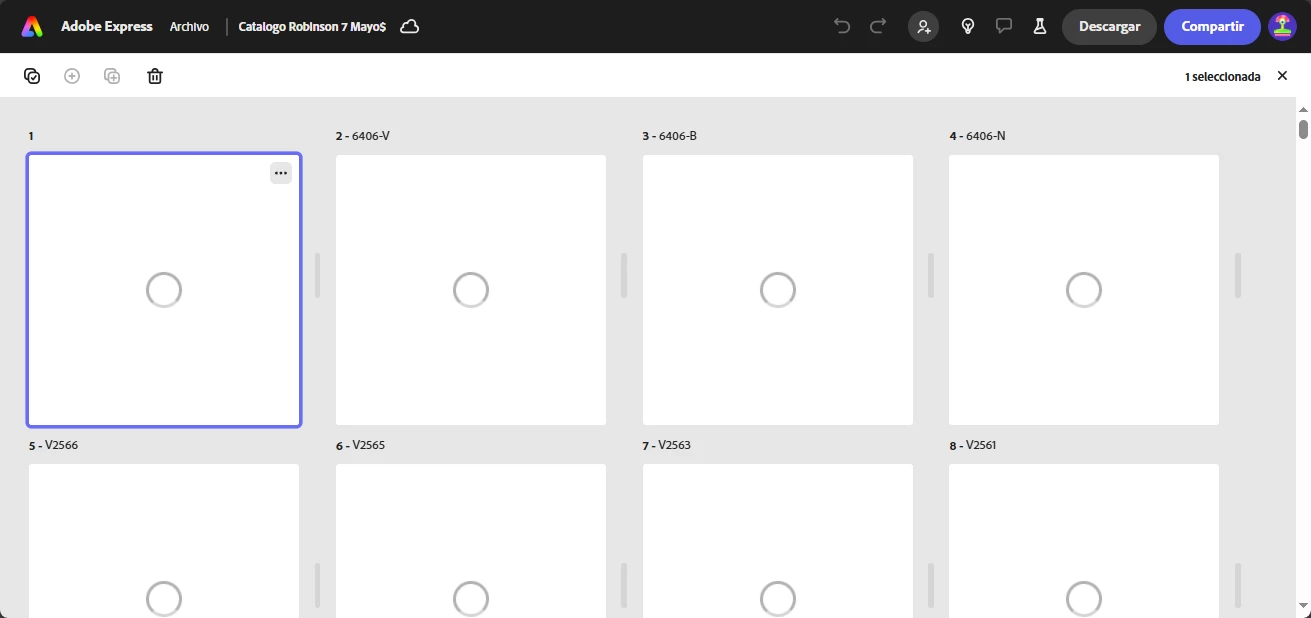The height and width of the screenshot is (618, 1311).
Task: Click the cloud sync status icon
Action: [409, 27]
